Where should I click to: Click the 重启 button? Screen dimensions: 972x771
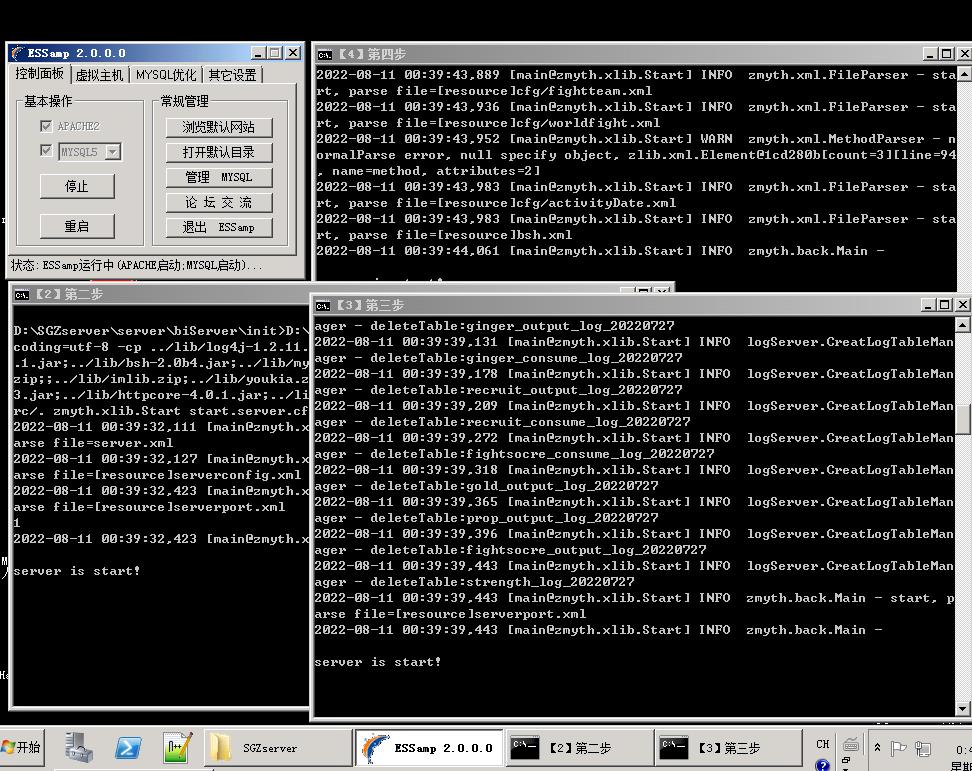77,226
